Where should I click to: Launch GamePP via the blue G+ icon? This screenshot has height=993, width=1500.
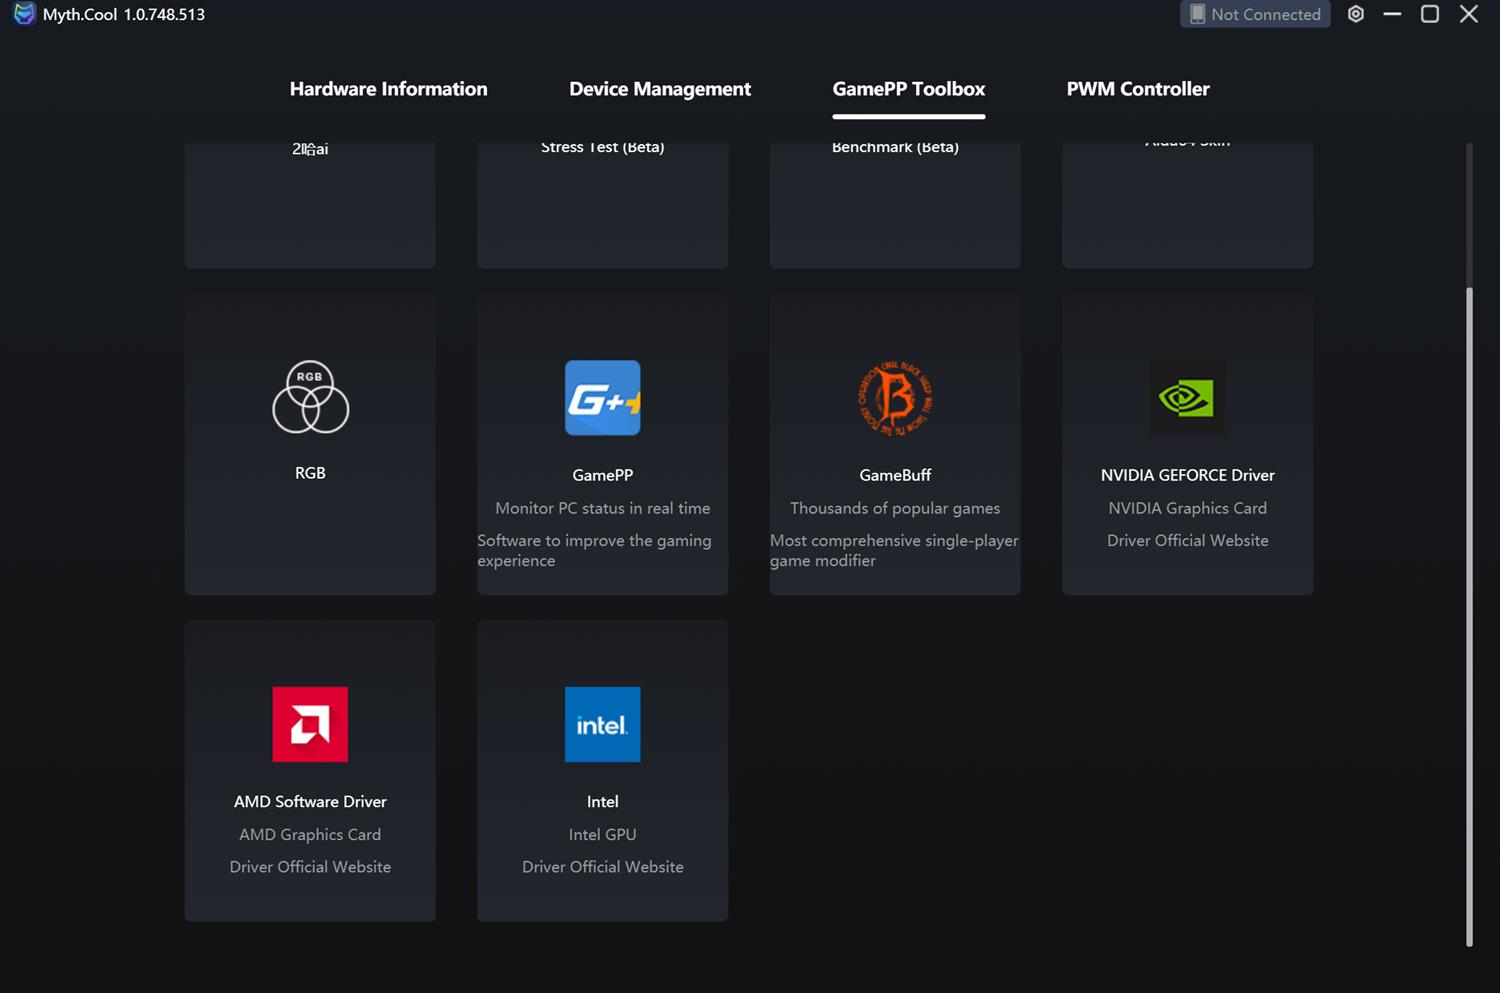click(602, 398)
